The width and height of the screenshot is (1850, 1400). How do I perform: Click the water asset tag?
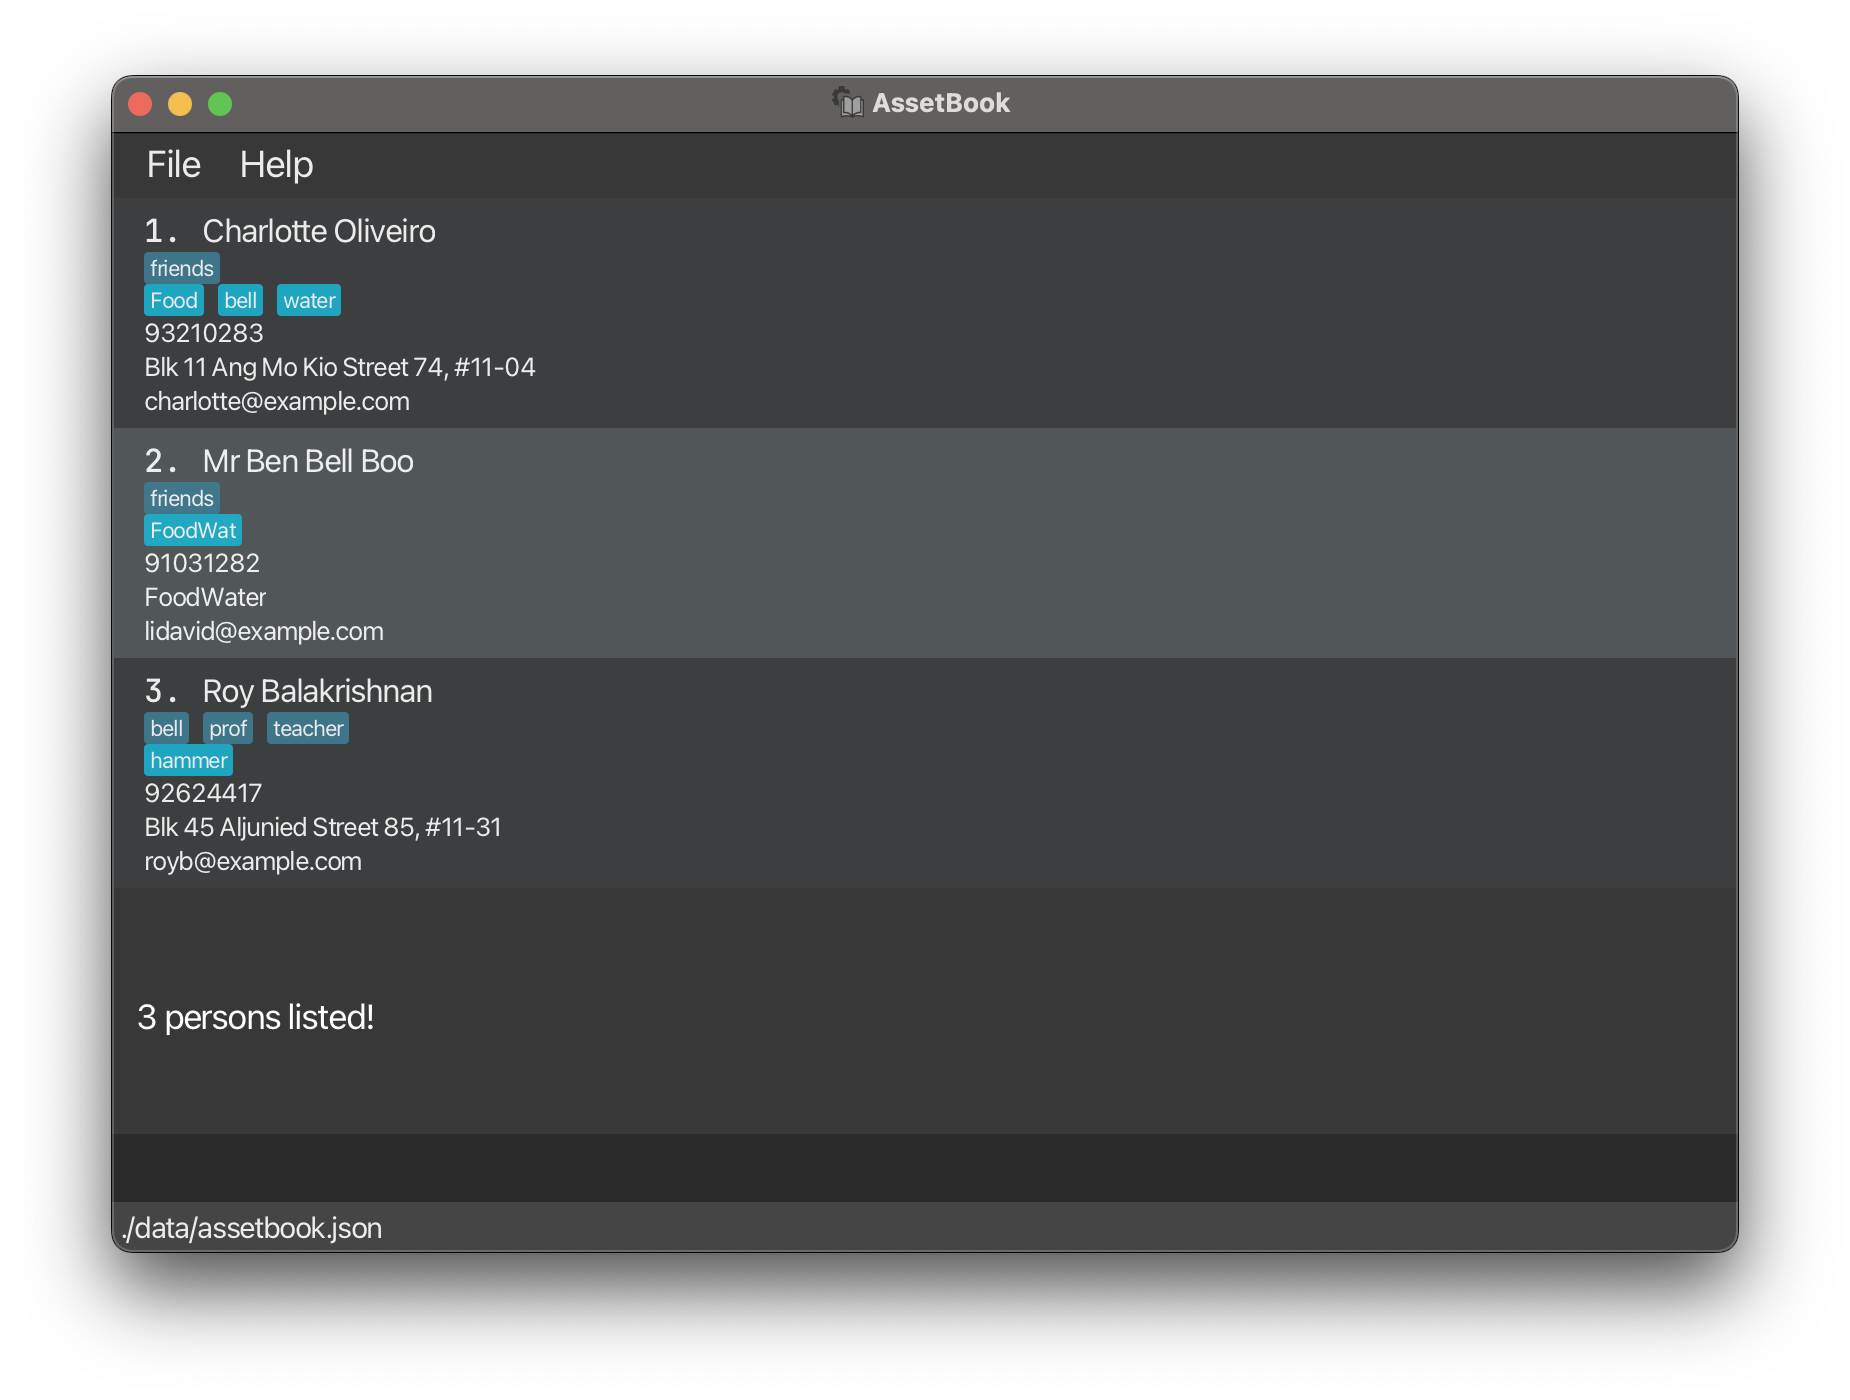309,300
